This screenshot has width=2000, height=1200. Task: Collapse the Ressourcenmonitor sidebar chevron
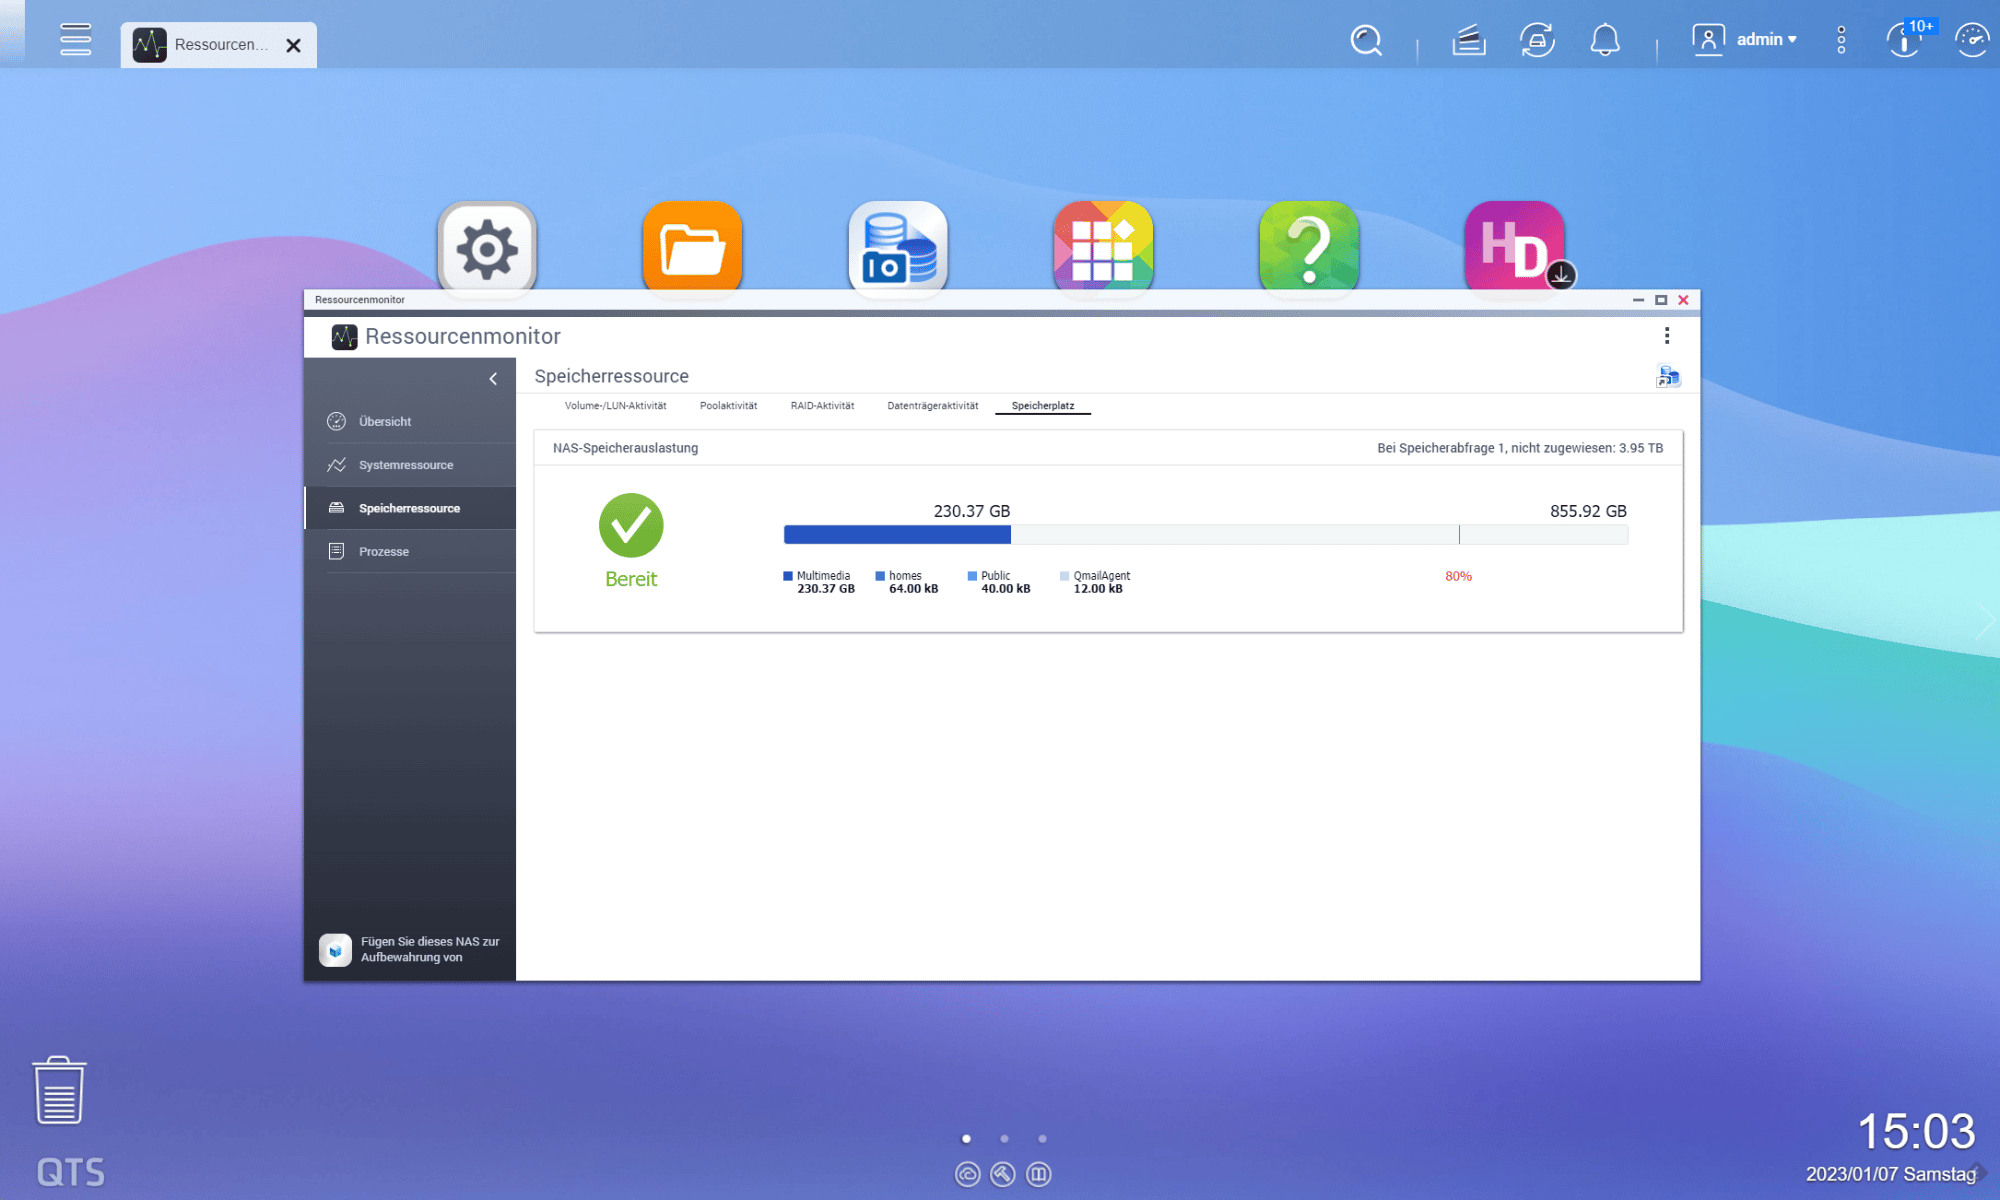click(x=493, y=378)
